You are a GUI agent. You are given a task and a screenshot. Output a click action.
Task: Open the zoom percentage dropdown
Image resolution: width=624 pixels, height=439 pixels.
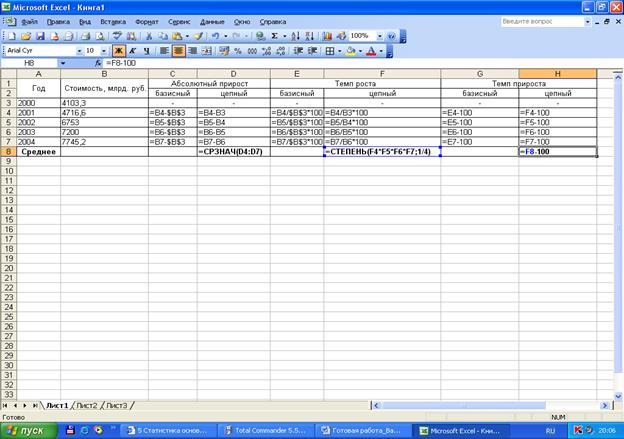tap(378, 35)
